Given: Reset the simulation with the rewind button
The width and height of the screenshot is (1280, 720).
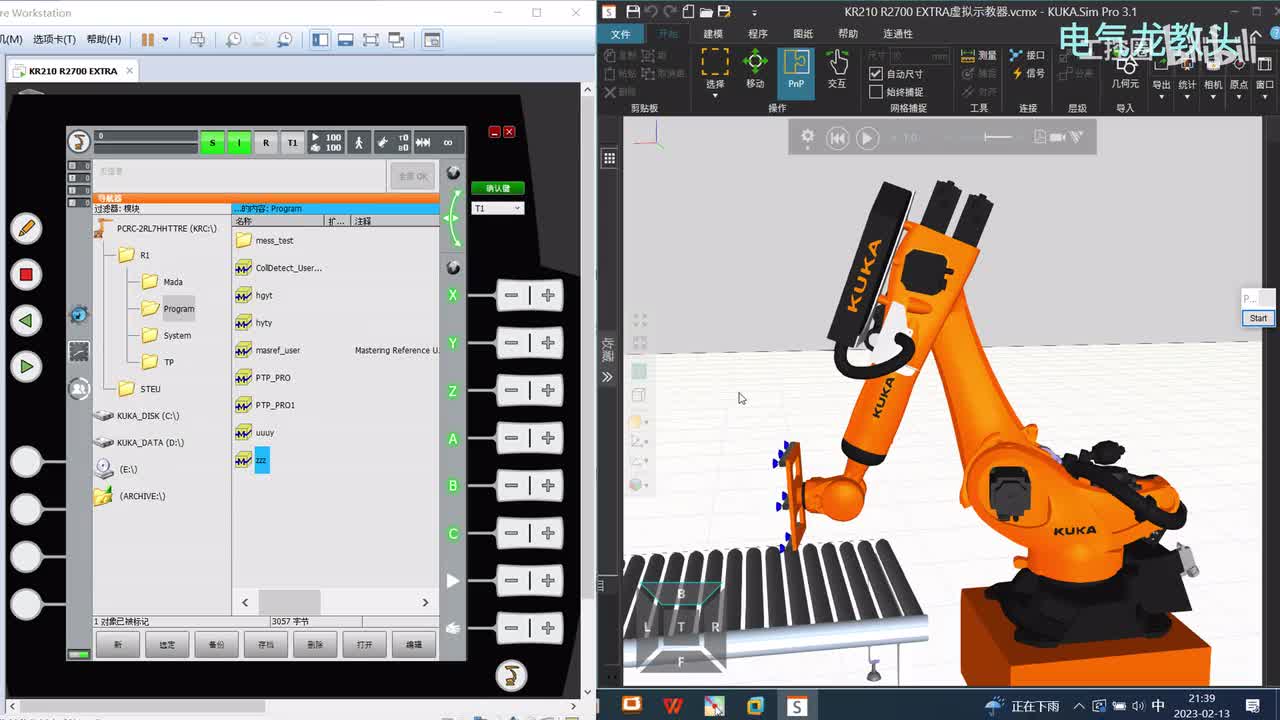Looking at the screenshot, I should pyautogui.click(x=838, y=138).
